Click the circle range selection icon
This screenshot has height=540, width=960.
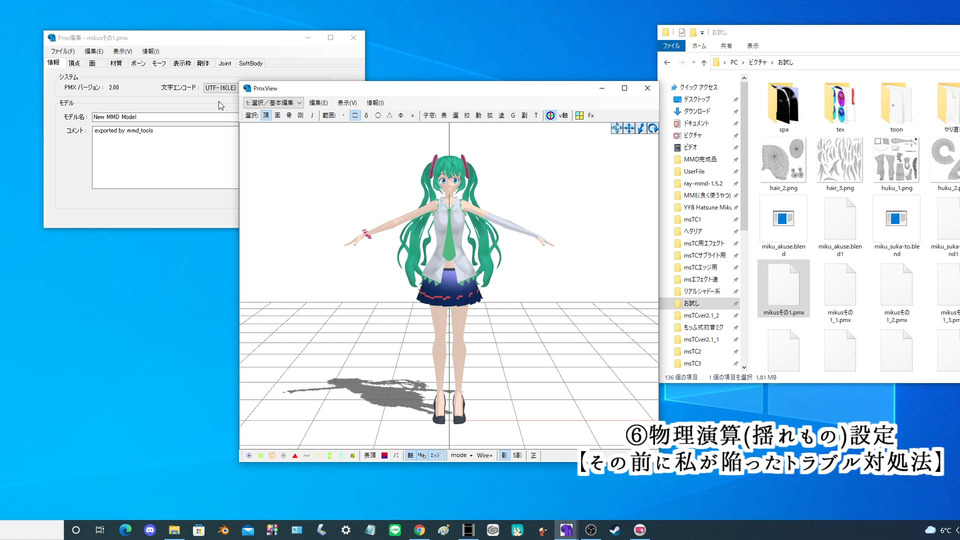378,115
